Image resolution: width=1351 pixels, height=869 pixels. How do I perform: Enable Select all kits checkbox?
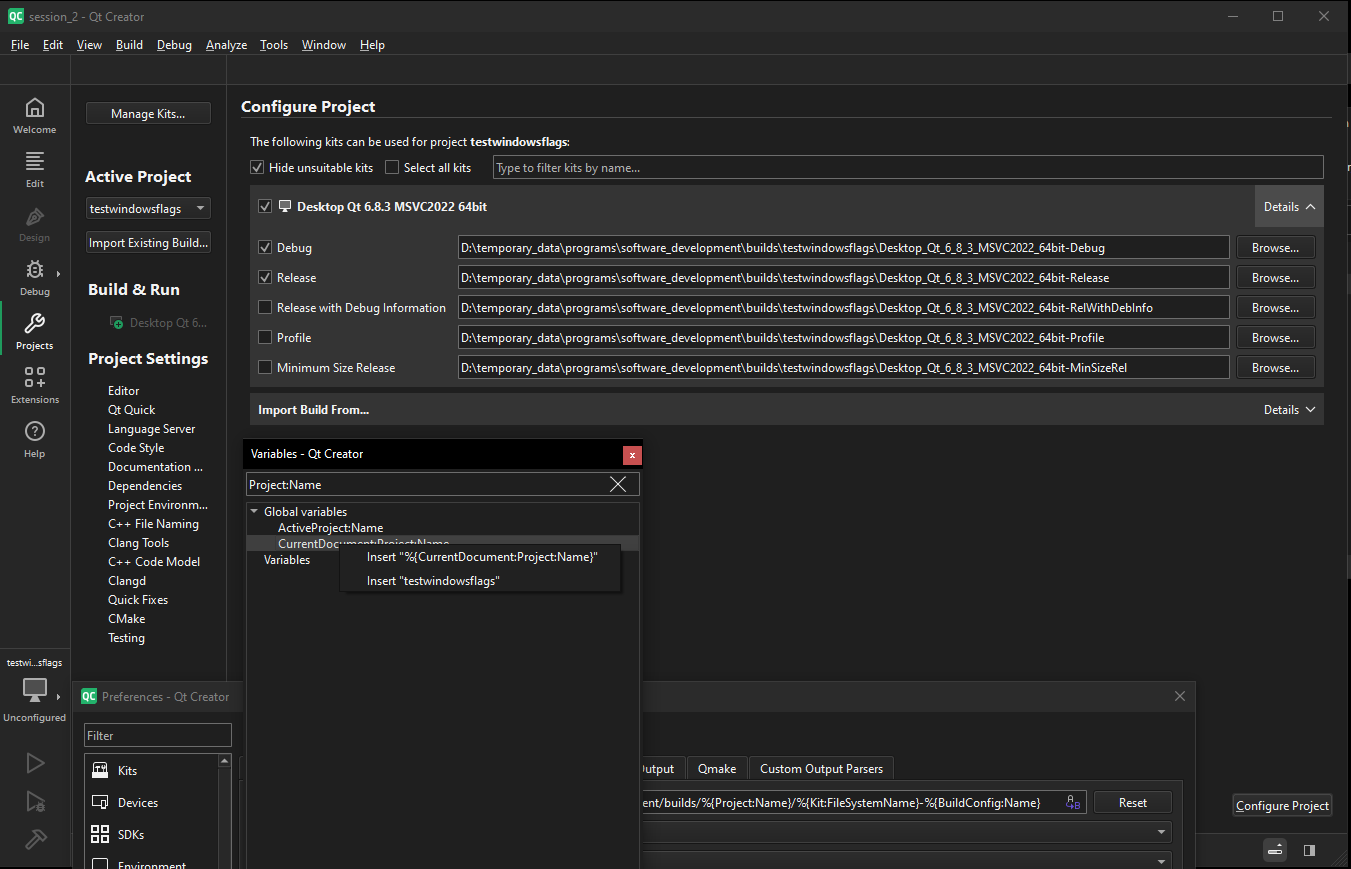392,168
